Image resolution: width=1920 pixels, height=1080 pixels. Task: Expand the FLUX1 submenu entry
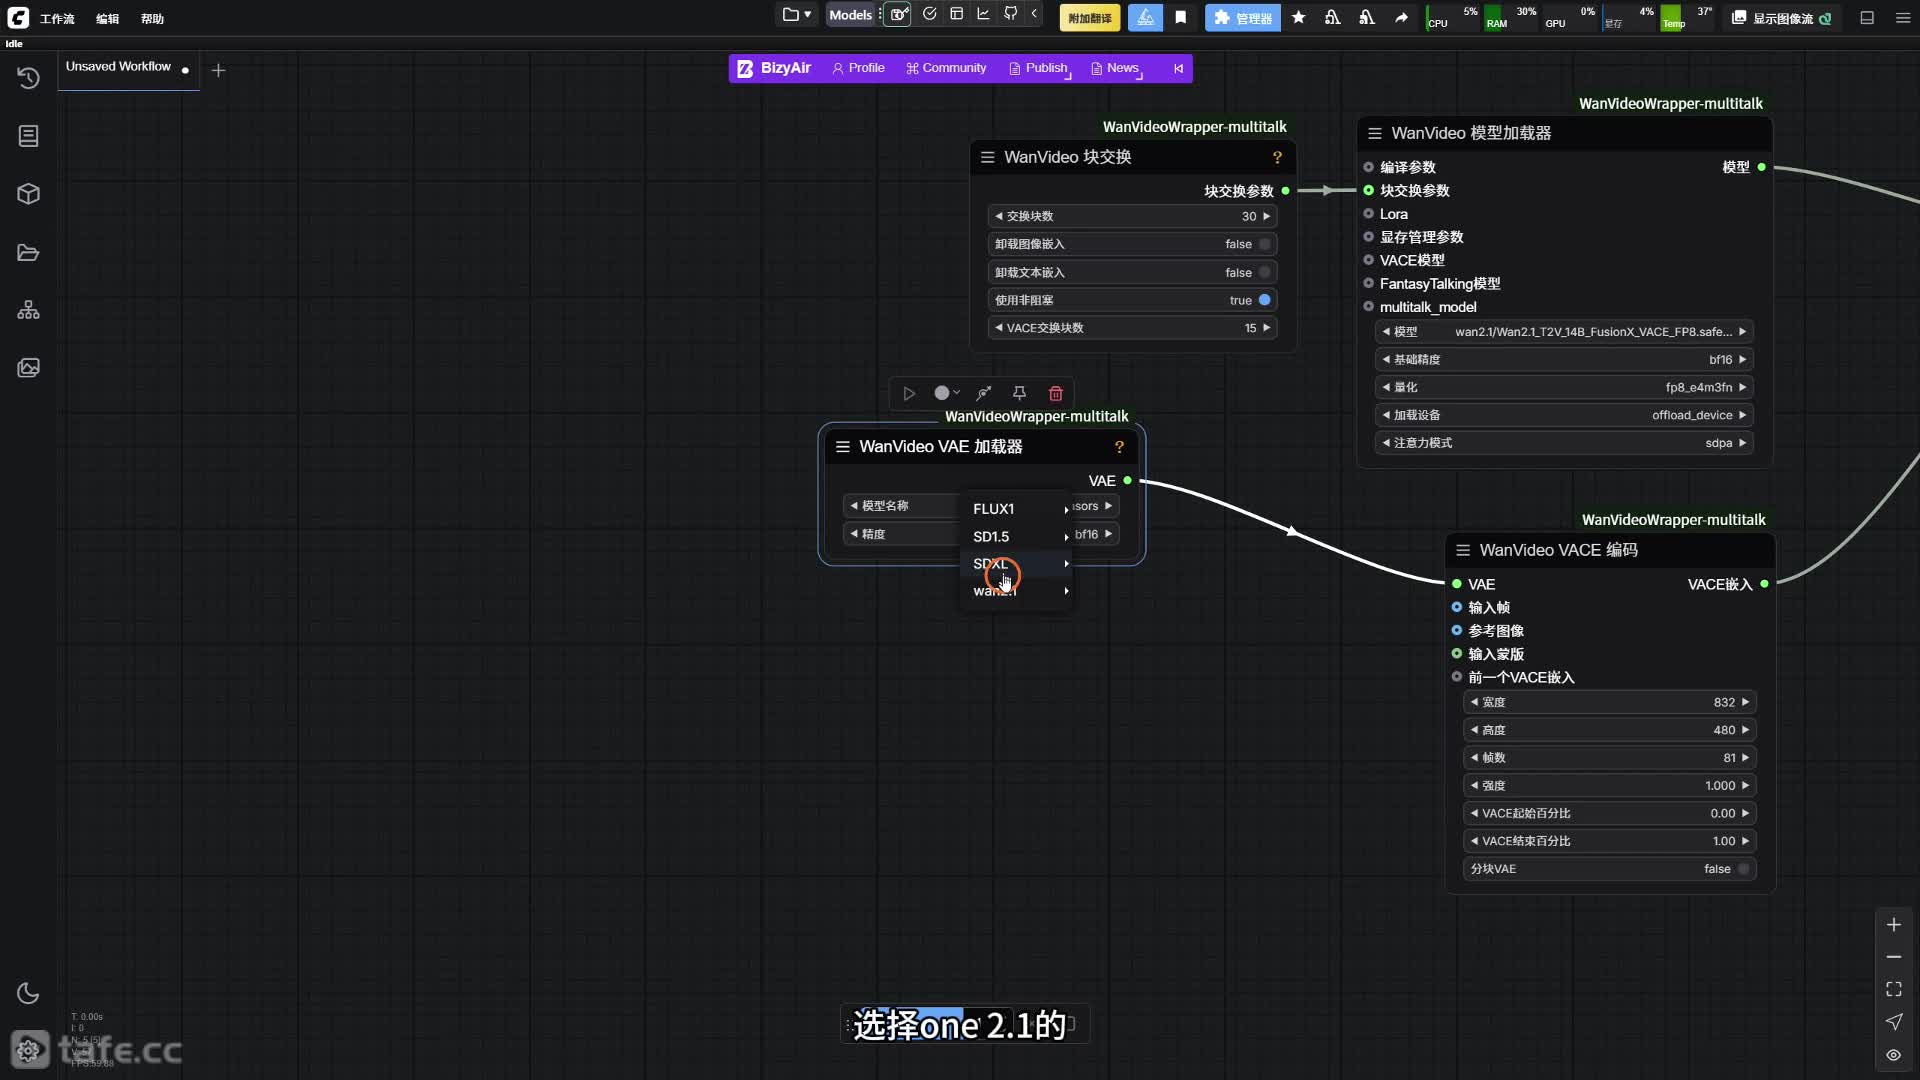point(1017,509)
